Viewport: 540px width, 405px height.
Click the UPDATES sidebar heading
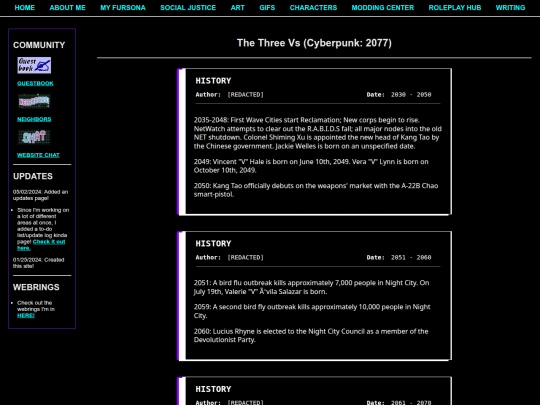pos(33,176)
